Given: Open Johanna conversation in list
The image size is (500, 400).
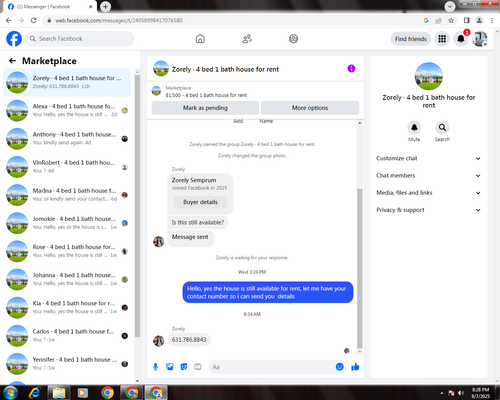Looking at the screenshot, I should click(x=67, y=279).
